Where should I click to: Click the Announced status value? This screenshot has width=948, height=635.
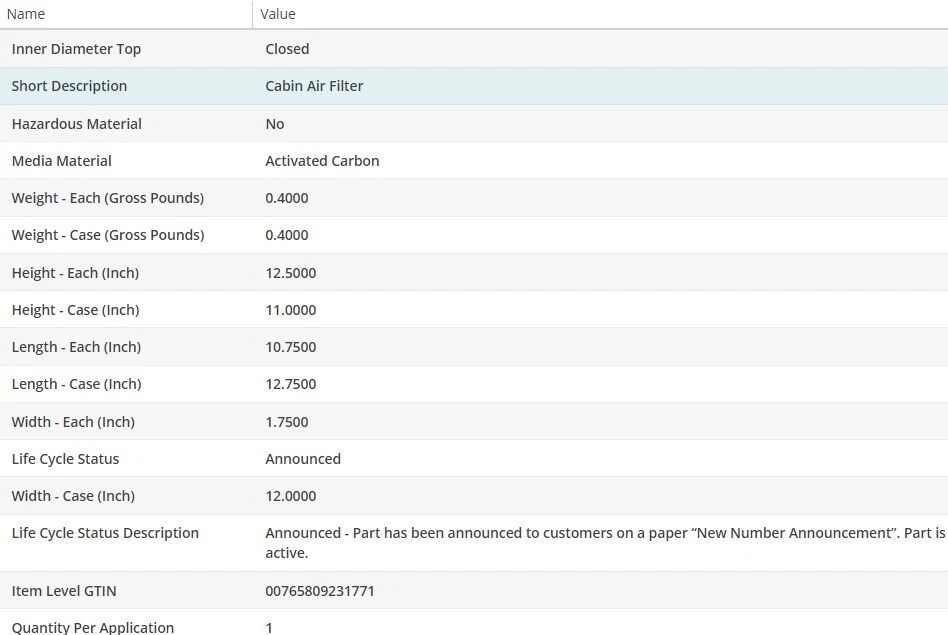coord(303,459)
